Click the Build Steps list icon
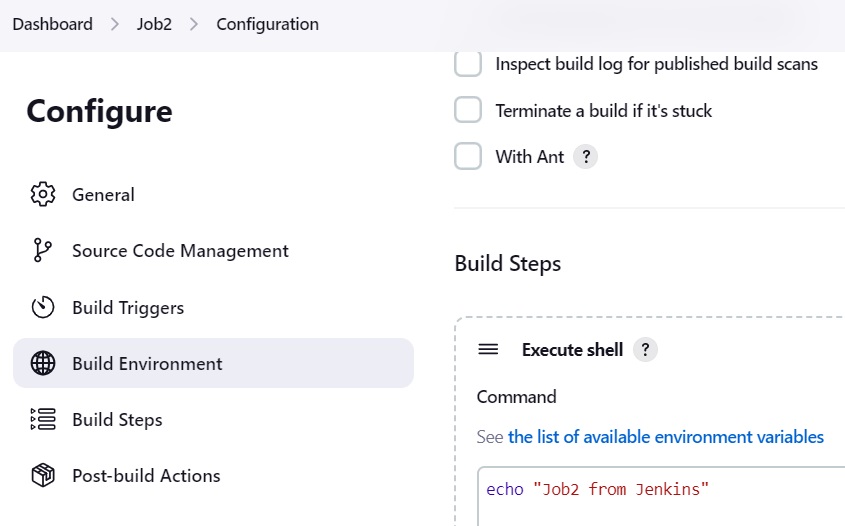 (43, 419)
